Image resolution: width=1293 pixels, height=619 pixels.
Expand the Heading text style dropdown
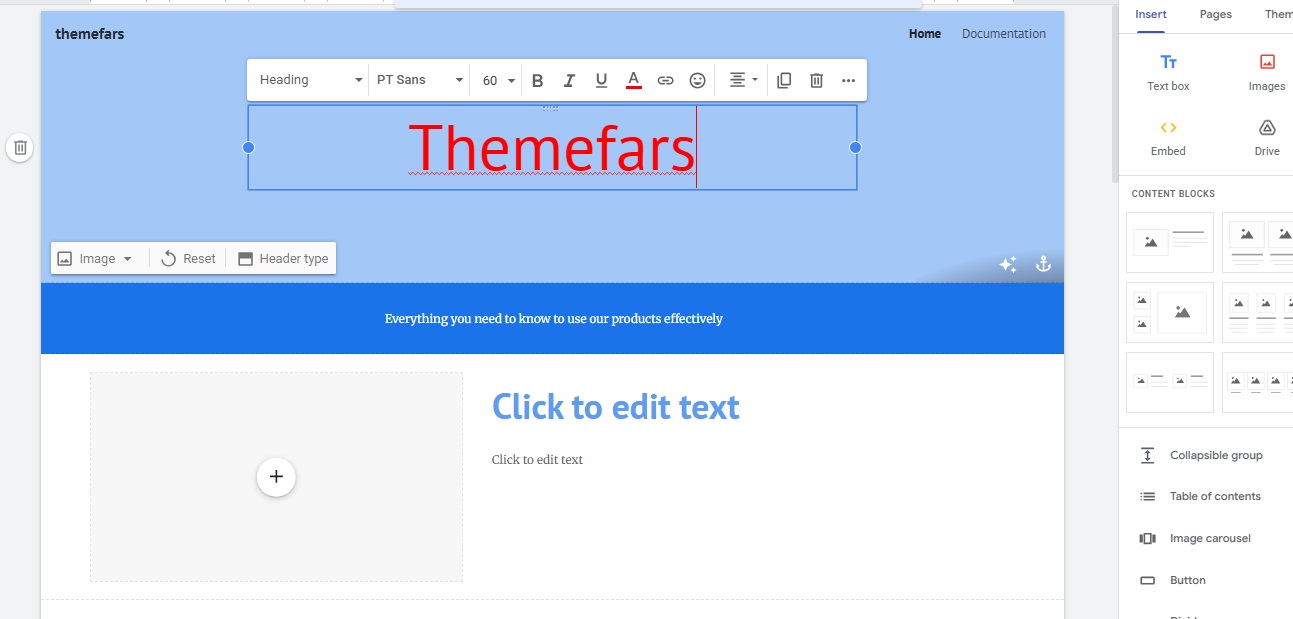[310, 80]
